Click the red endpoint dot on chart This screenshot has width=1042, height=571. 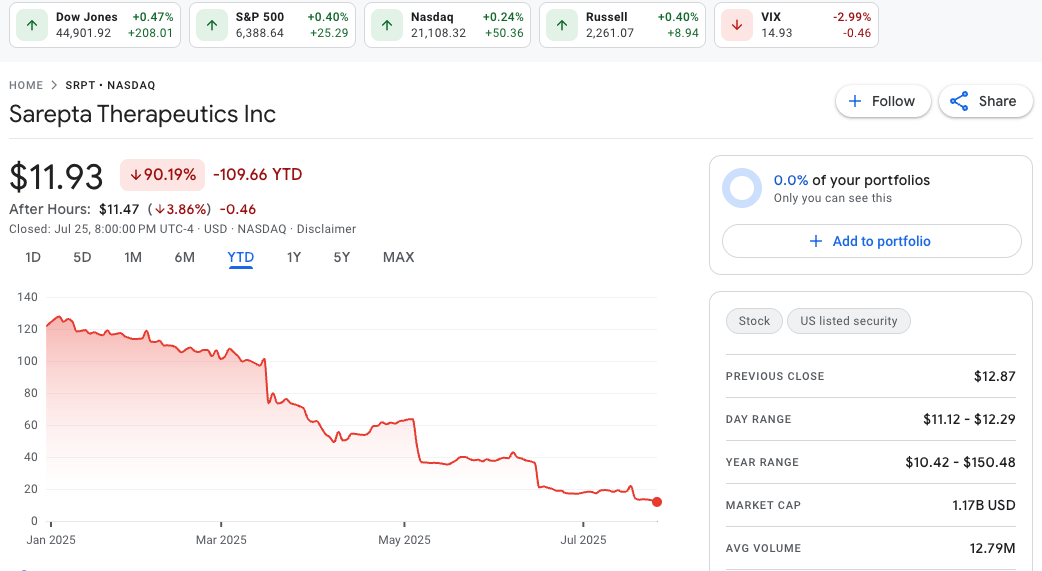click(x=657, y=502)
